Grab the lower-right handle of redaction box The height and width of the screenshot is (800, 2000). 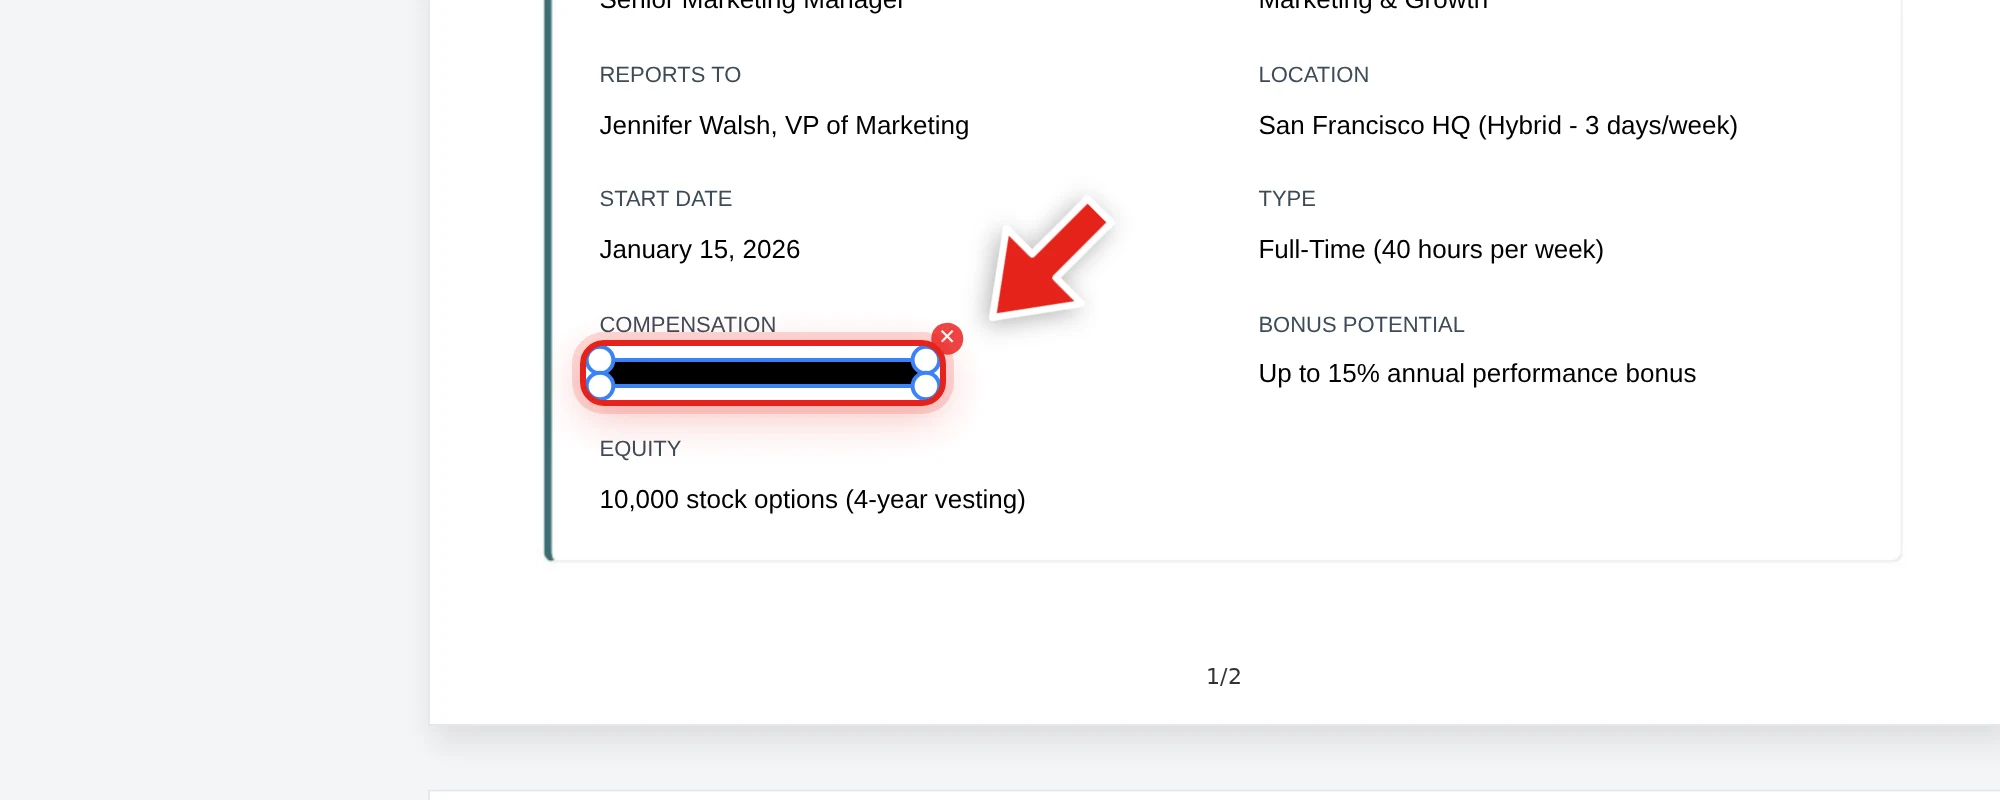tap(926, 386)
